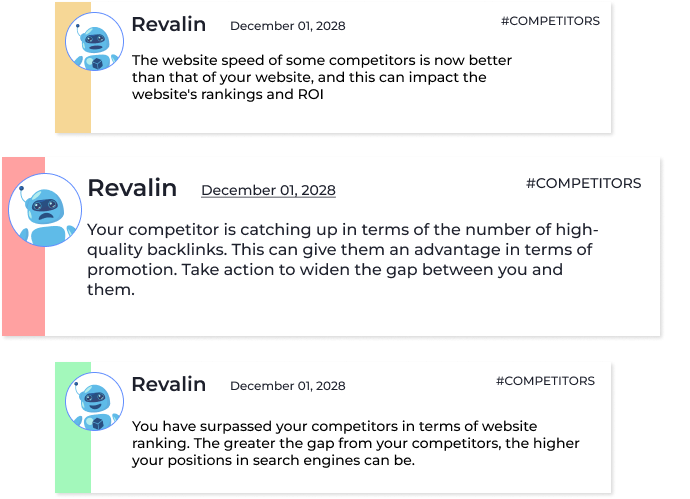Click the green severity stripe
The height and width of the screenshot is (499, 690).
click(x=73, y=427)
